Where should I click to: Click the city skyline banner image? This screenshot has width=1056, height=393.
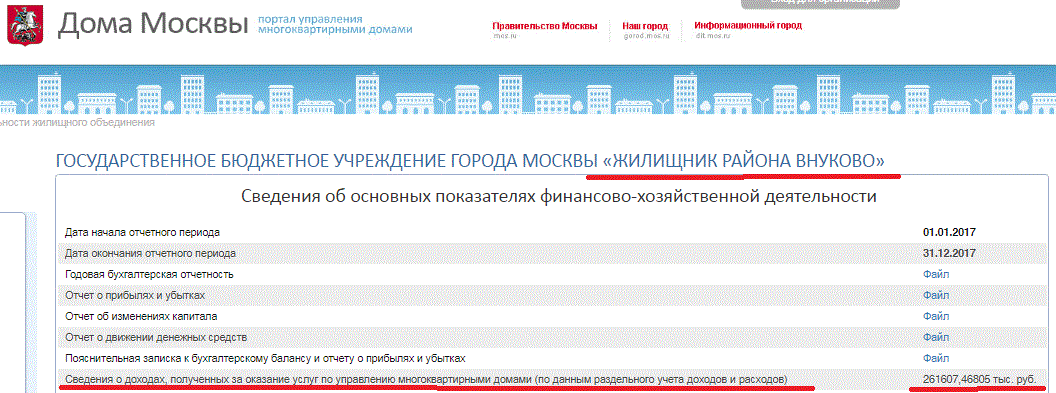click(528, 91)
